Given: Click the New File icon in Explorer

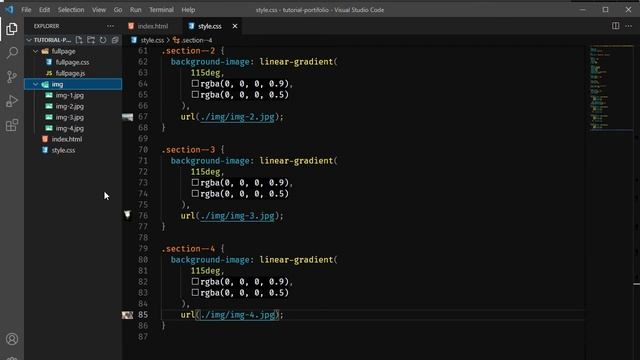Looking at the screenshot, I should coord(79,40).
